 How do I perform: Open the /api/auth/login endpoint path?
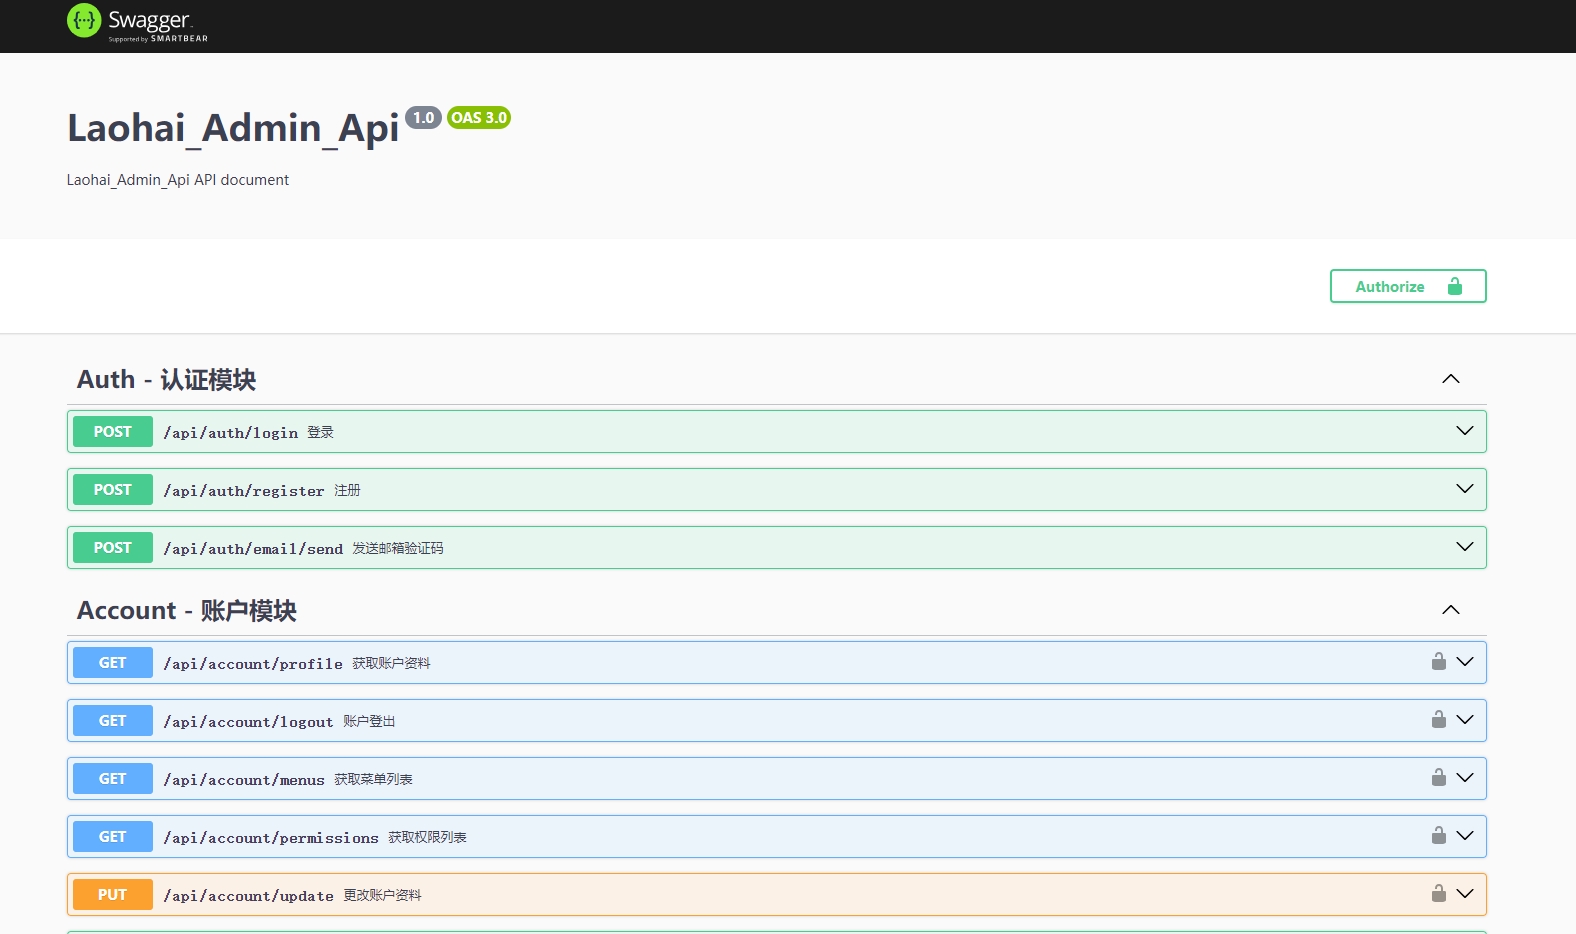pyautogui.click(x=231, y=433)
